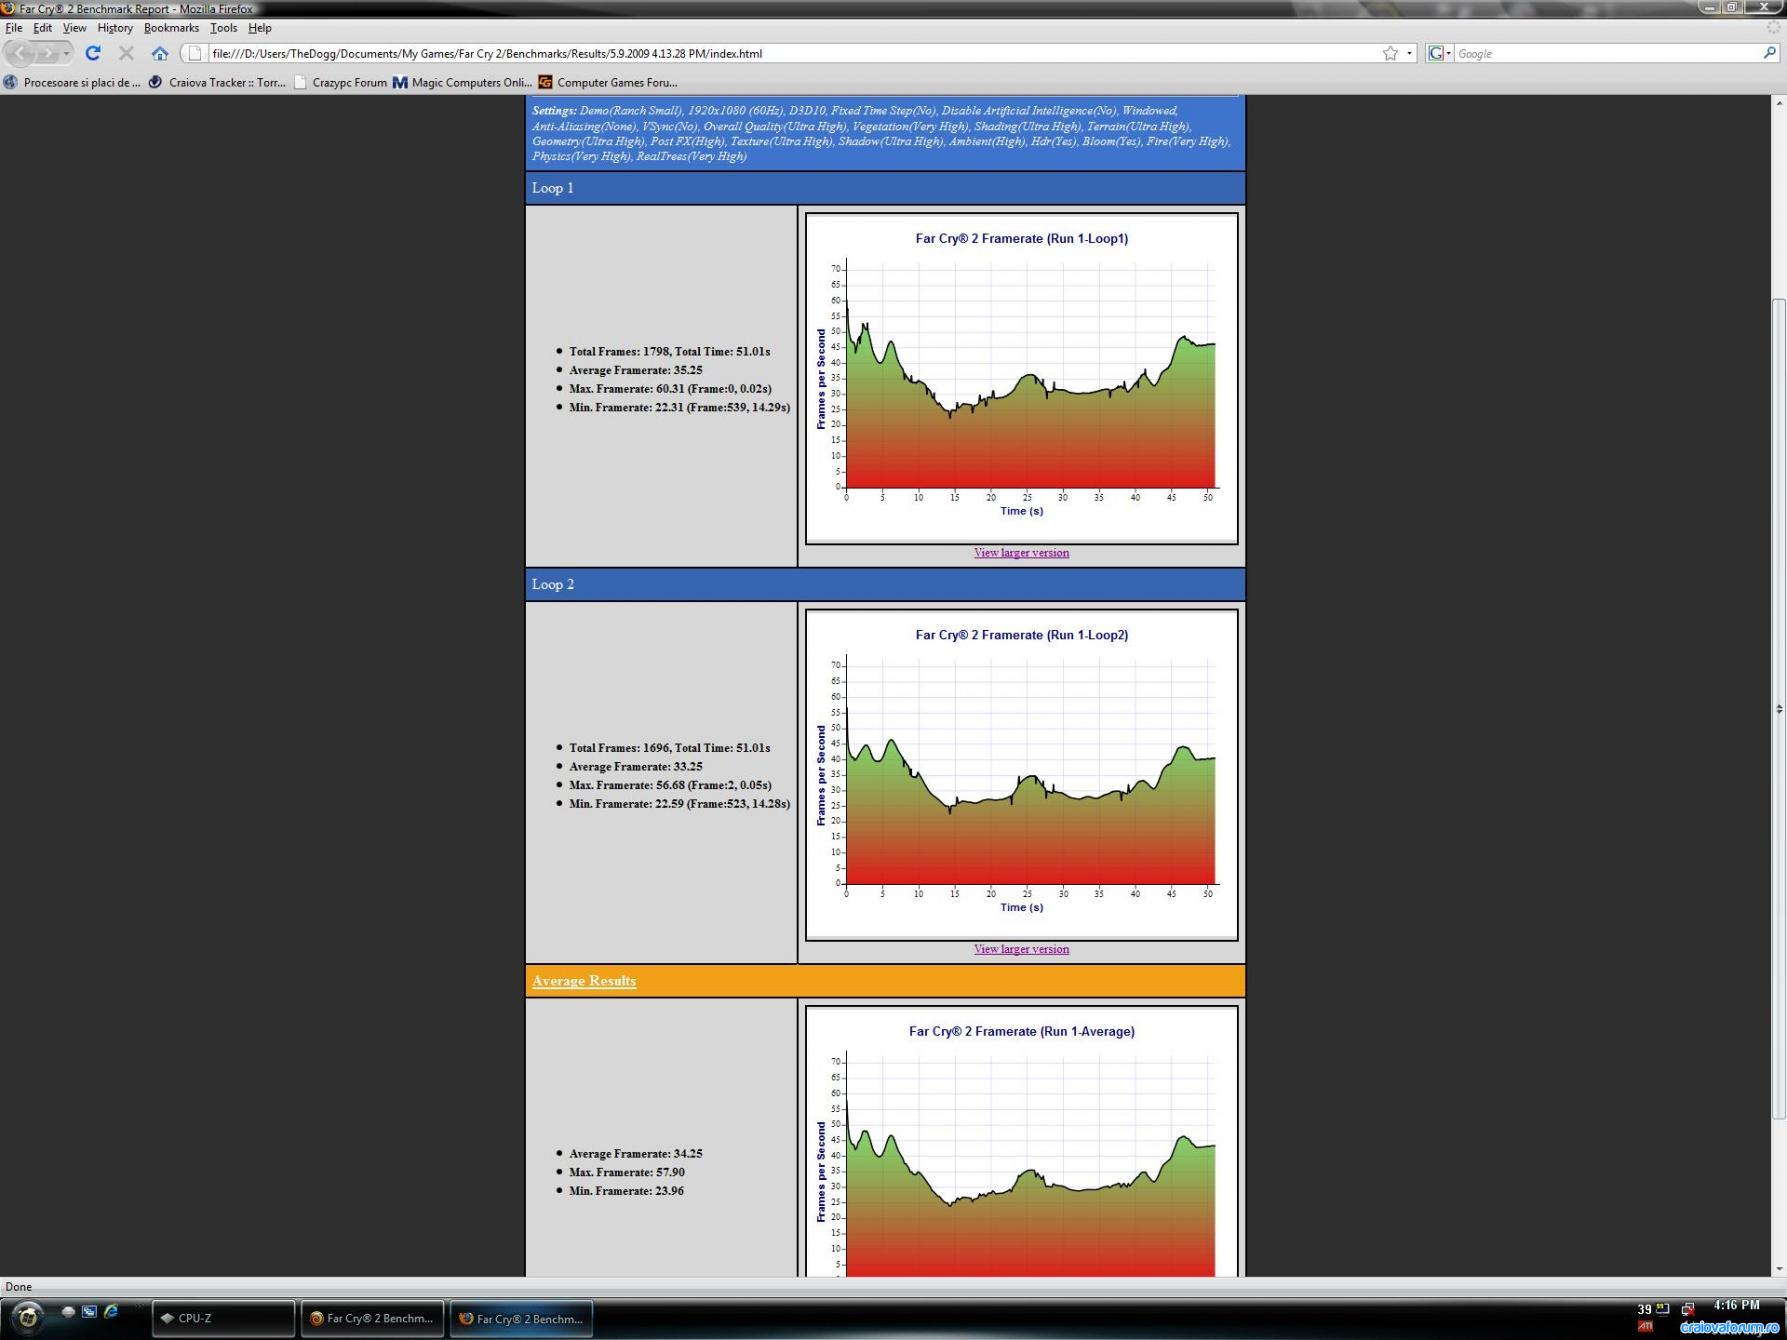1787x1340 pixels.
Task: Click the scrollbar up arrow
Action: click(x=1778, y=103)
